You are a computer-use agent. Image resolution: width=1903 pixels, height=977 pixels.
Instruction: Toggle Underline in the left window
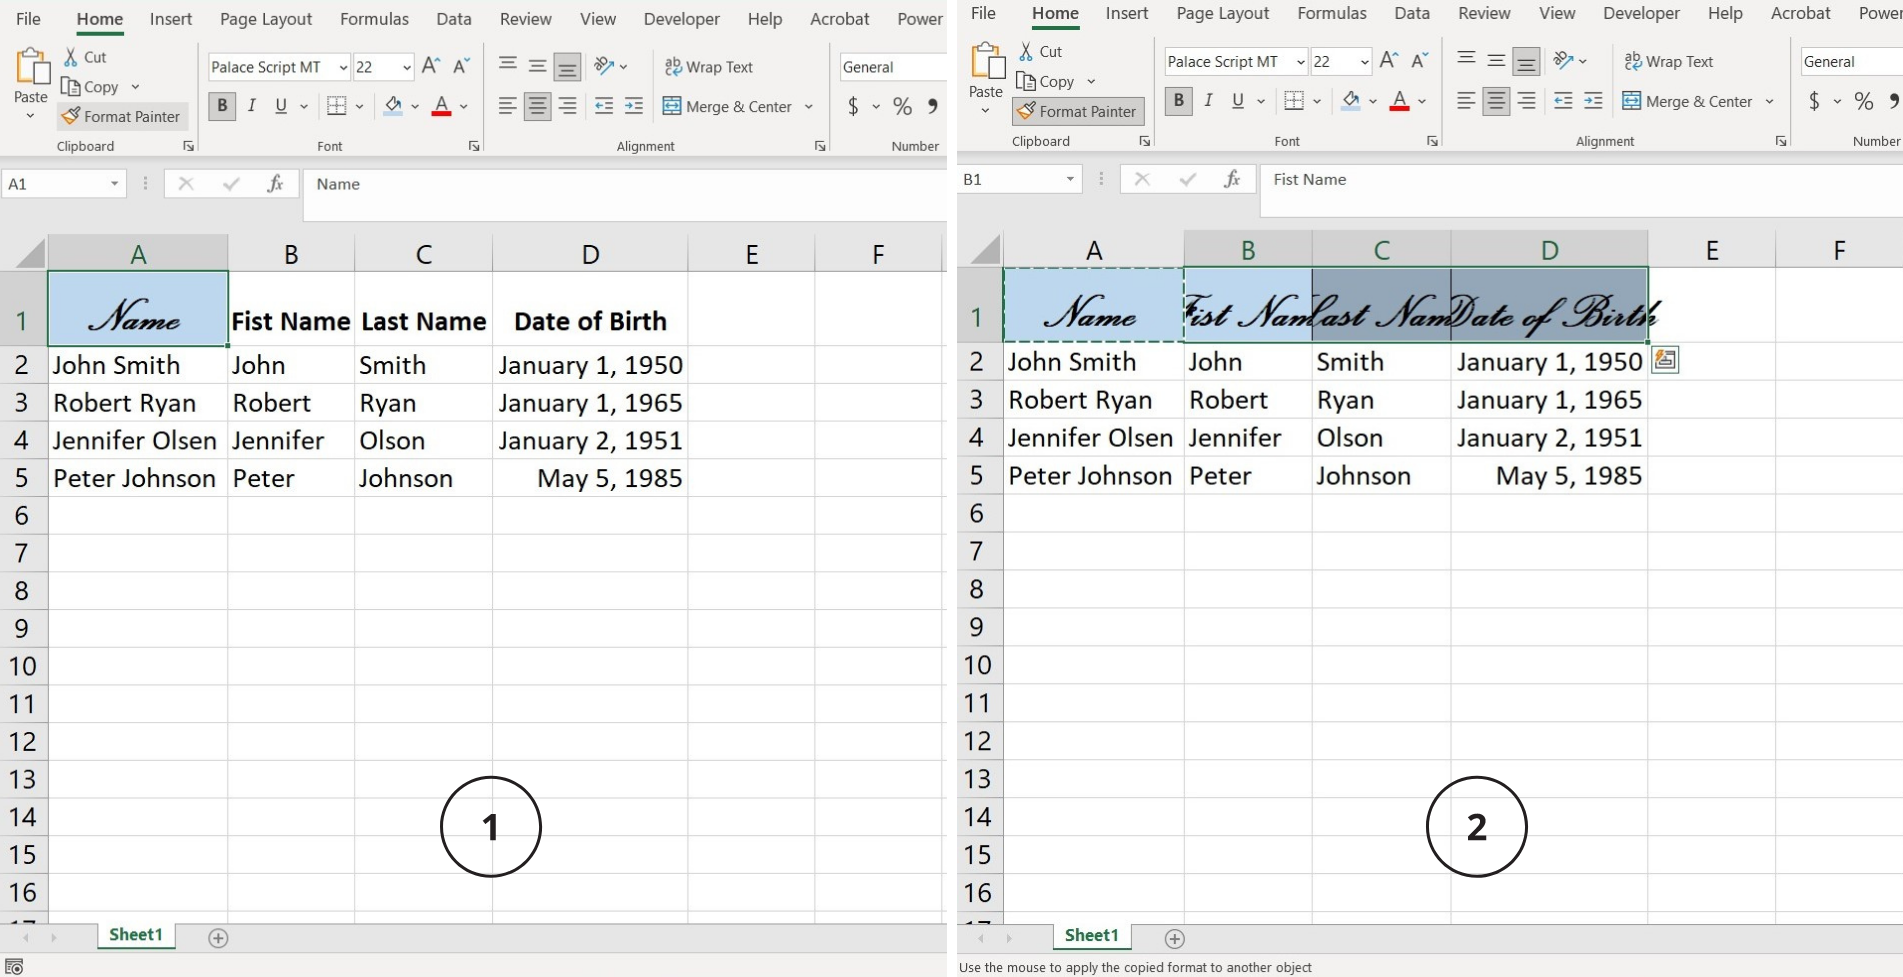[281, 105]
